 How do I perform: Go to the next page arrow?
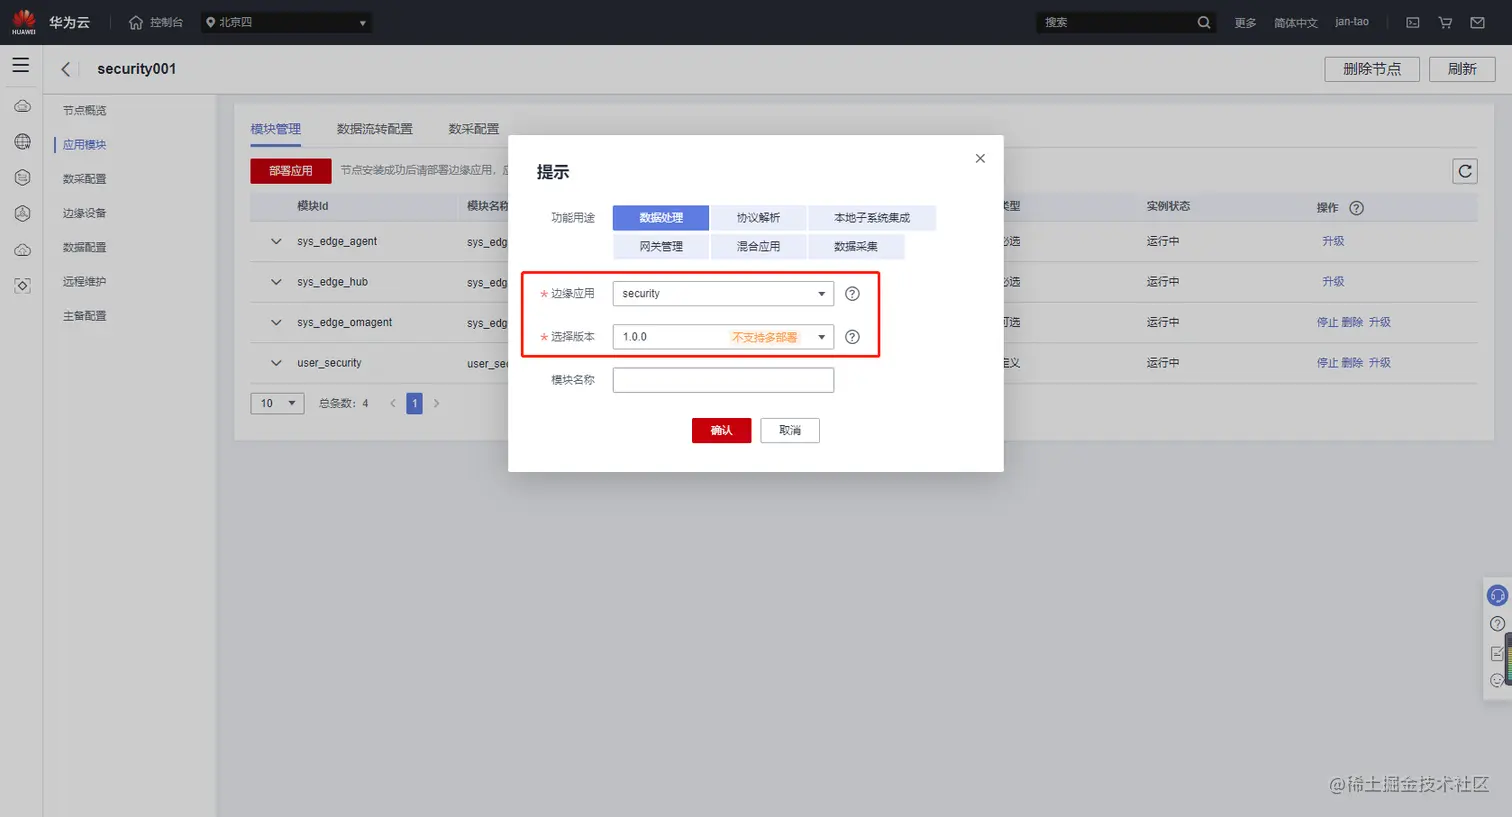pyautogui.click(x=436, y=404)
